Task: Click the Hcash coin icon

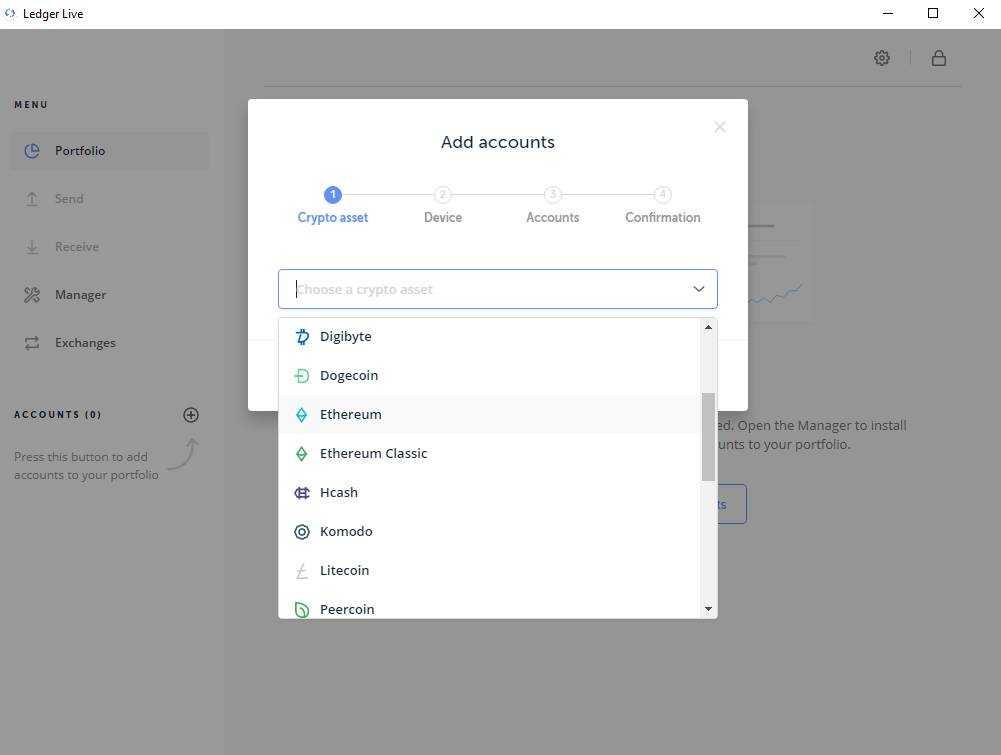Action: tap(302, 493)
